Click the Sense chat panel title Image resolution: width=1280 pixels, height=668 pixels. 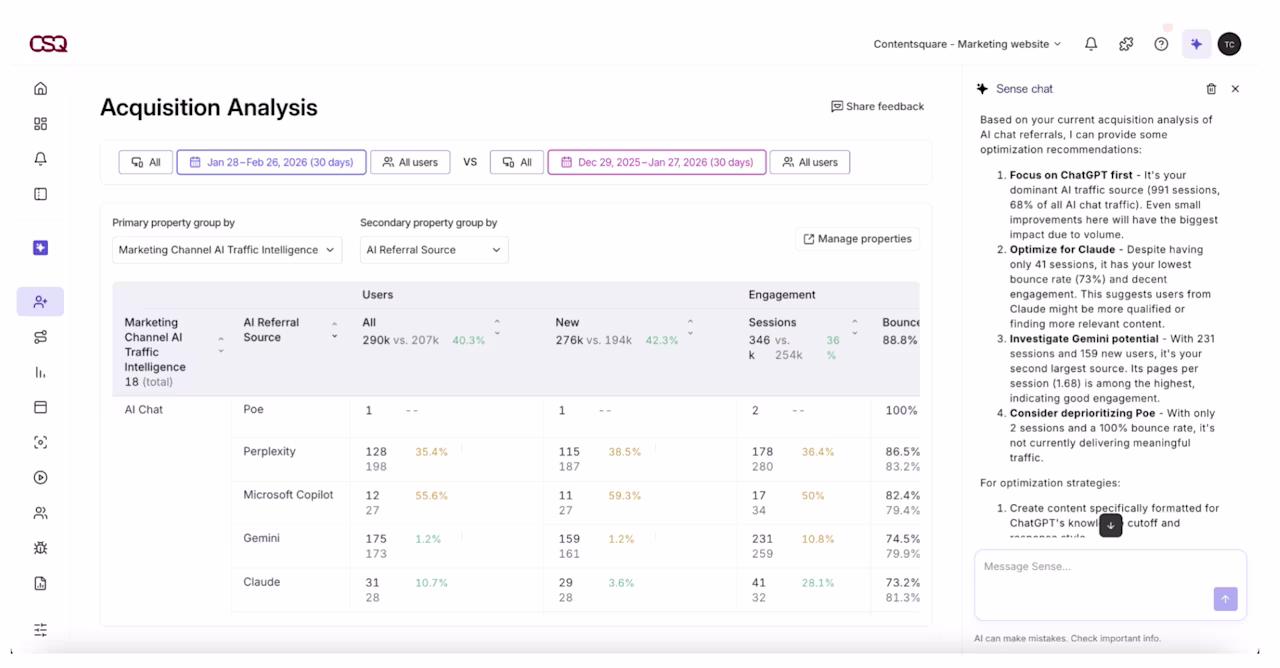[x=1024, y=89]
